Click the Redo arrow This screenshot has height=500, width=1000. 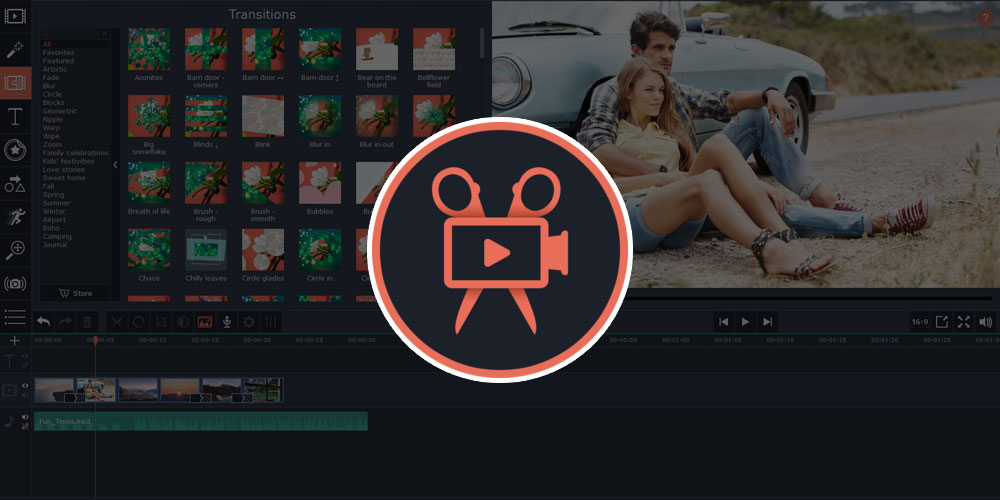[65, 322]
